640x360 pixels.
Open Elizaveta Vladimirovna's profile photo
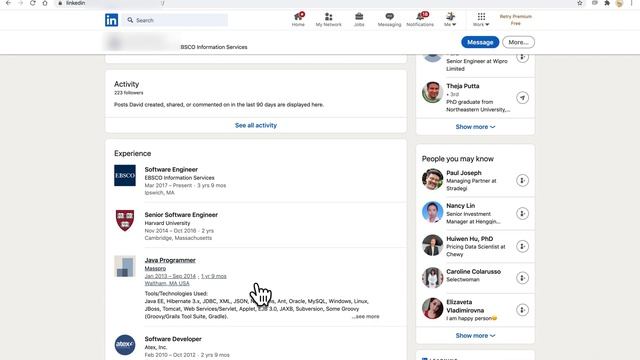[432, 309]
